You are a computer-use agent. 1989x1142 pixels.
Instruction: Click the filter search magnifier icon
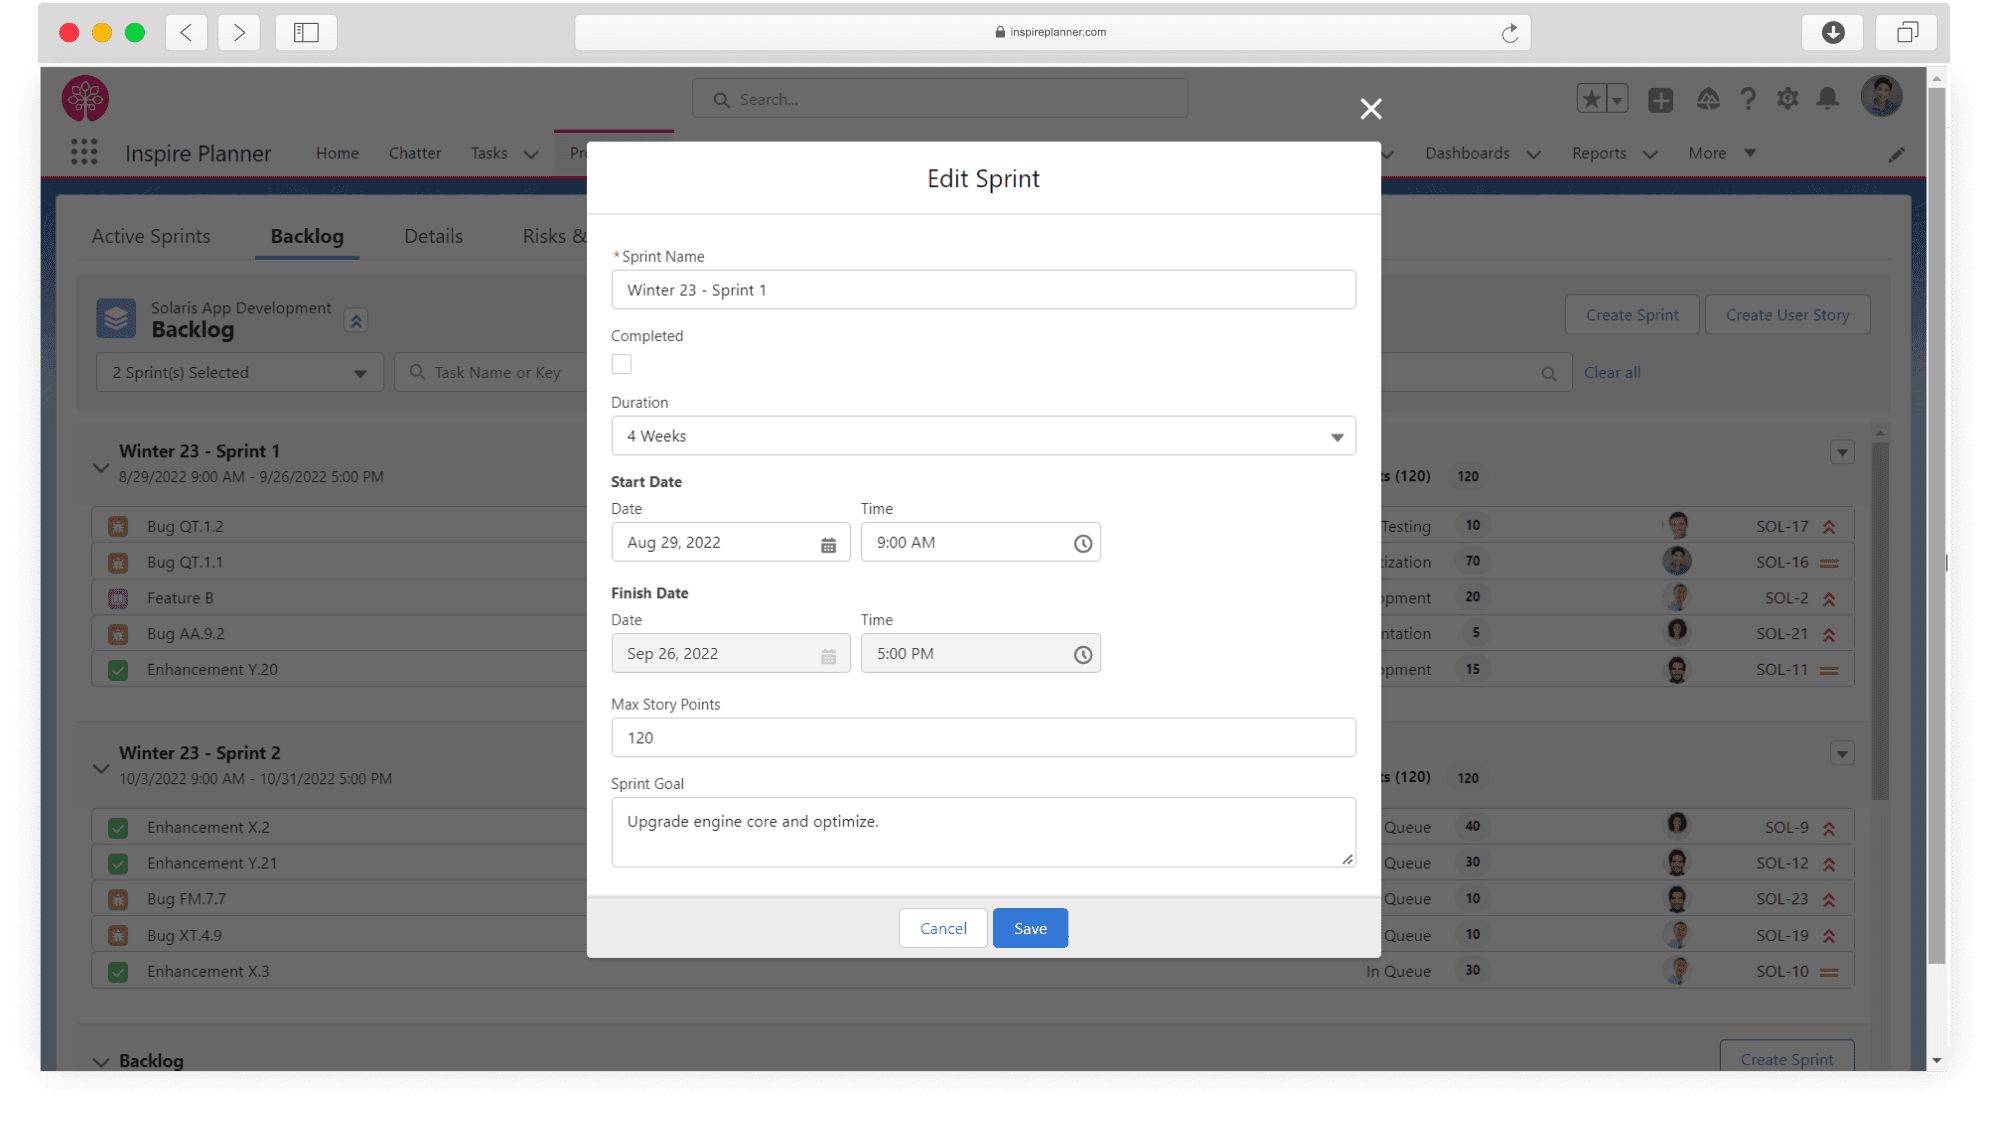click(x=1548, y=374)
